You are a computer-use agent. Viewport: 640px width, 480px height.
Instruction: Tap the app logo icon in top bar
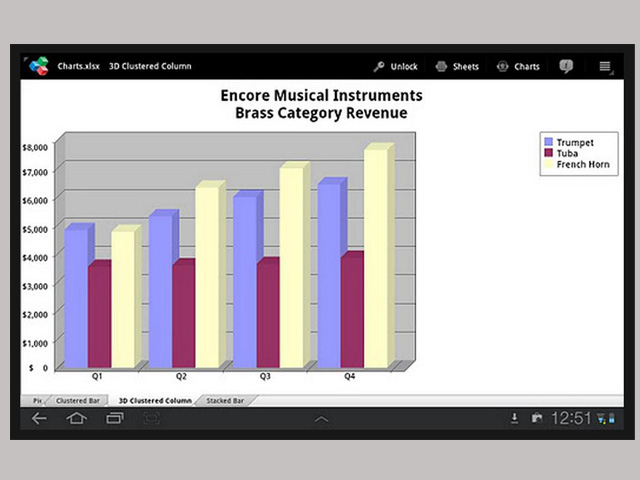[38, 67]
